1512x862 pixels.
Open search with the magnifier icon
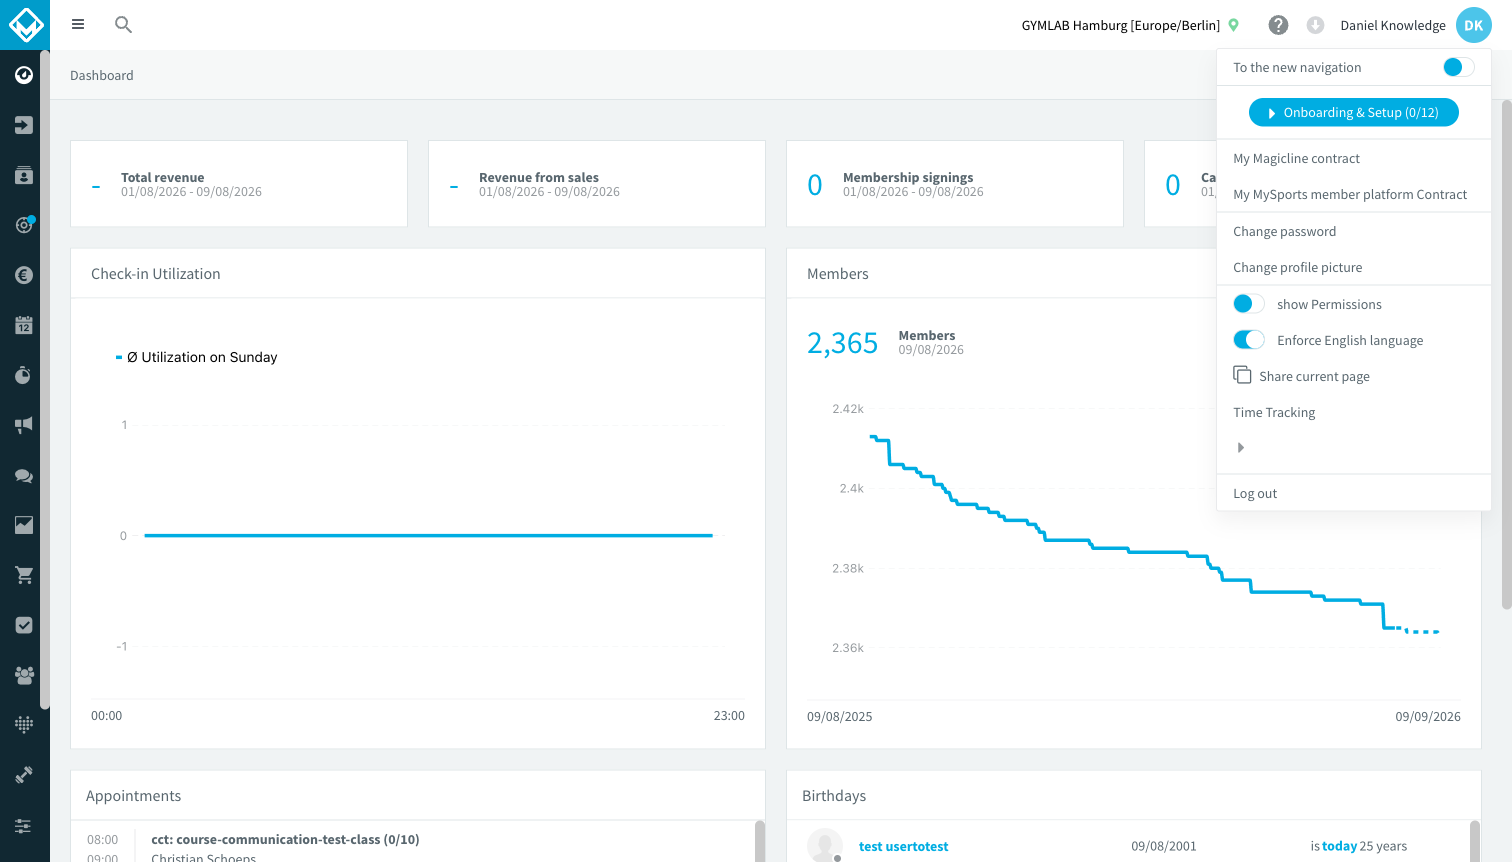click(123, 24)
